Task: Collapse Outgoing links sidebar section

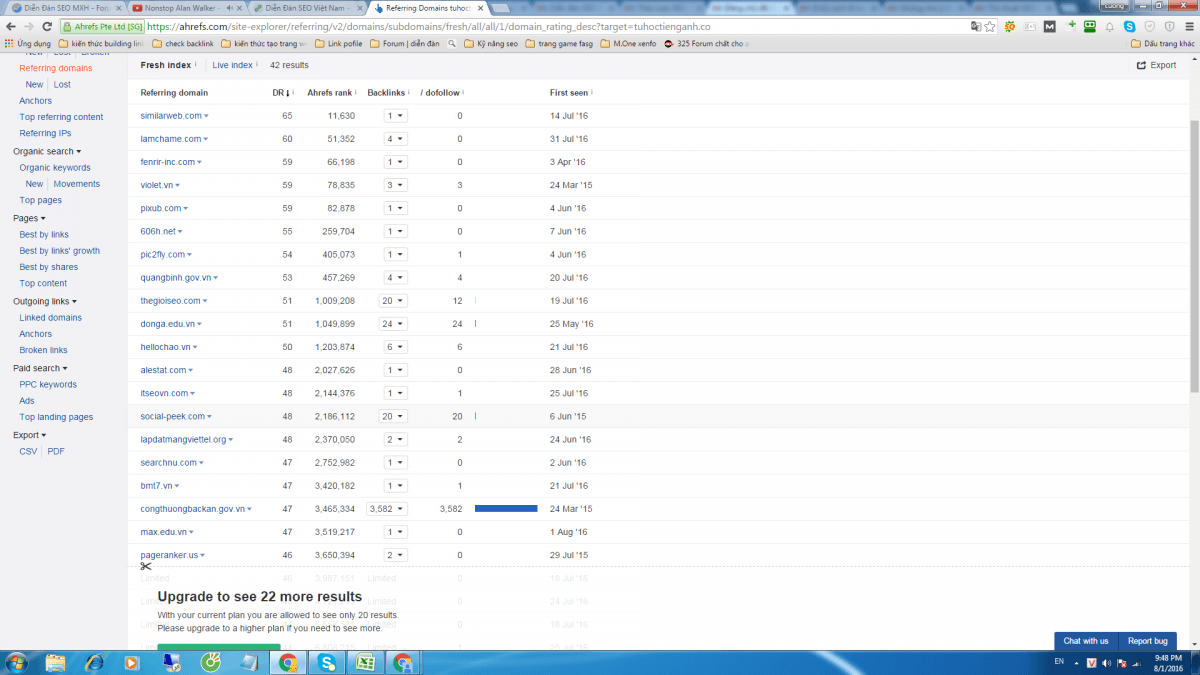Action: coord(45,301)
